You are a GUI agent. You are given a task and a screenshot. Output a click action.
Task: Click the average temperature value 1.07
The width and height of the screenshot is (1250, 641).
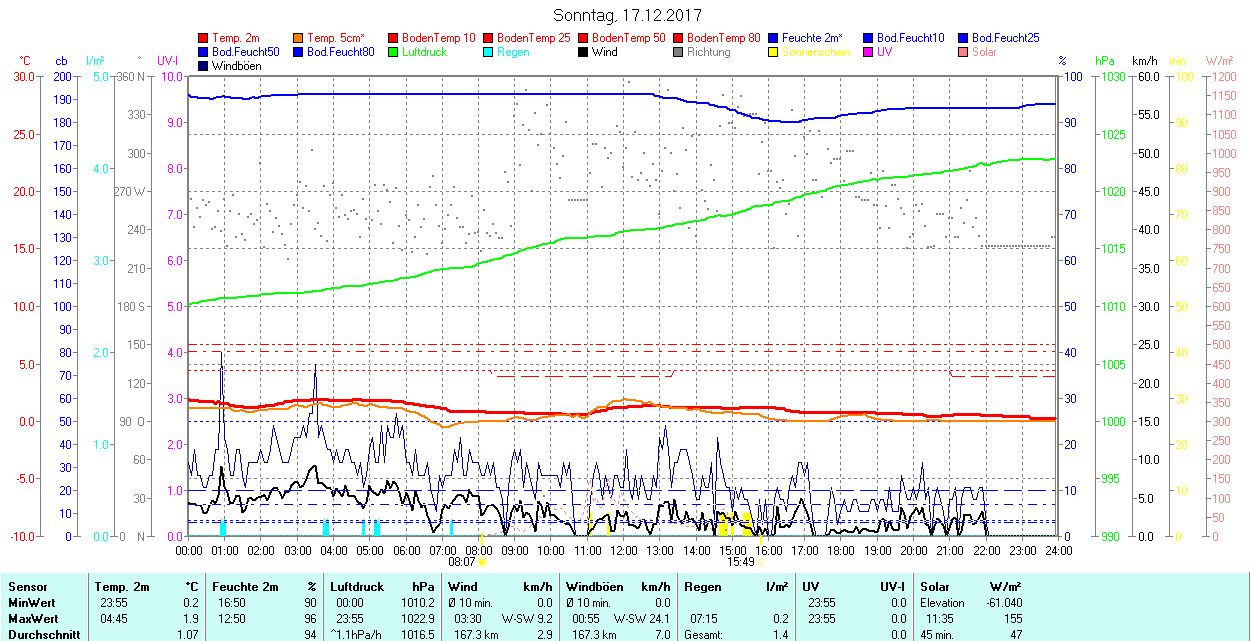pos(188,635)
